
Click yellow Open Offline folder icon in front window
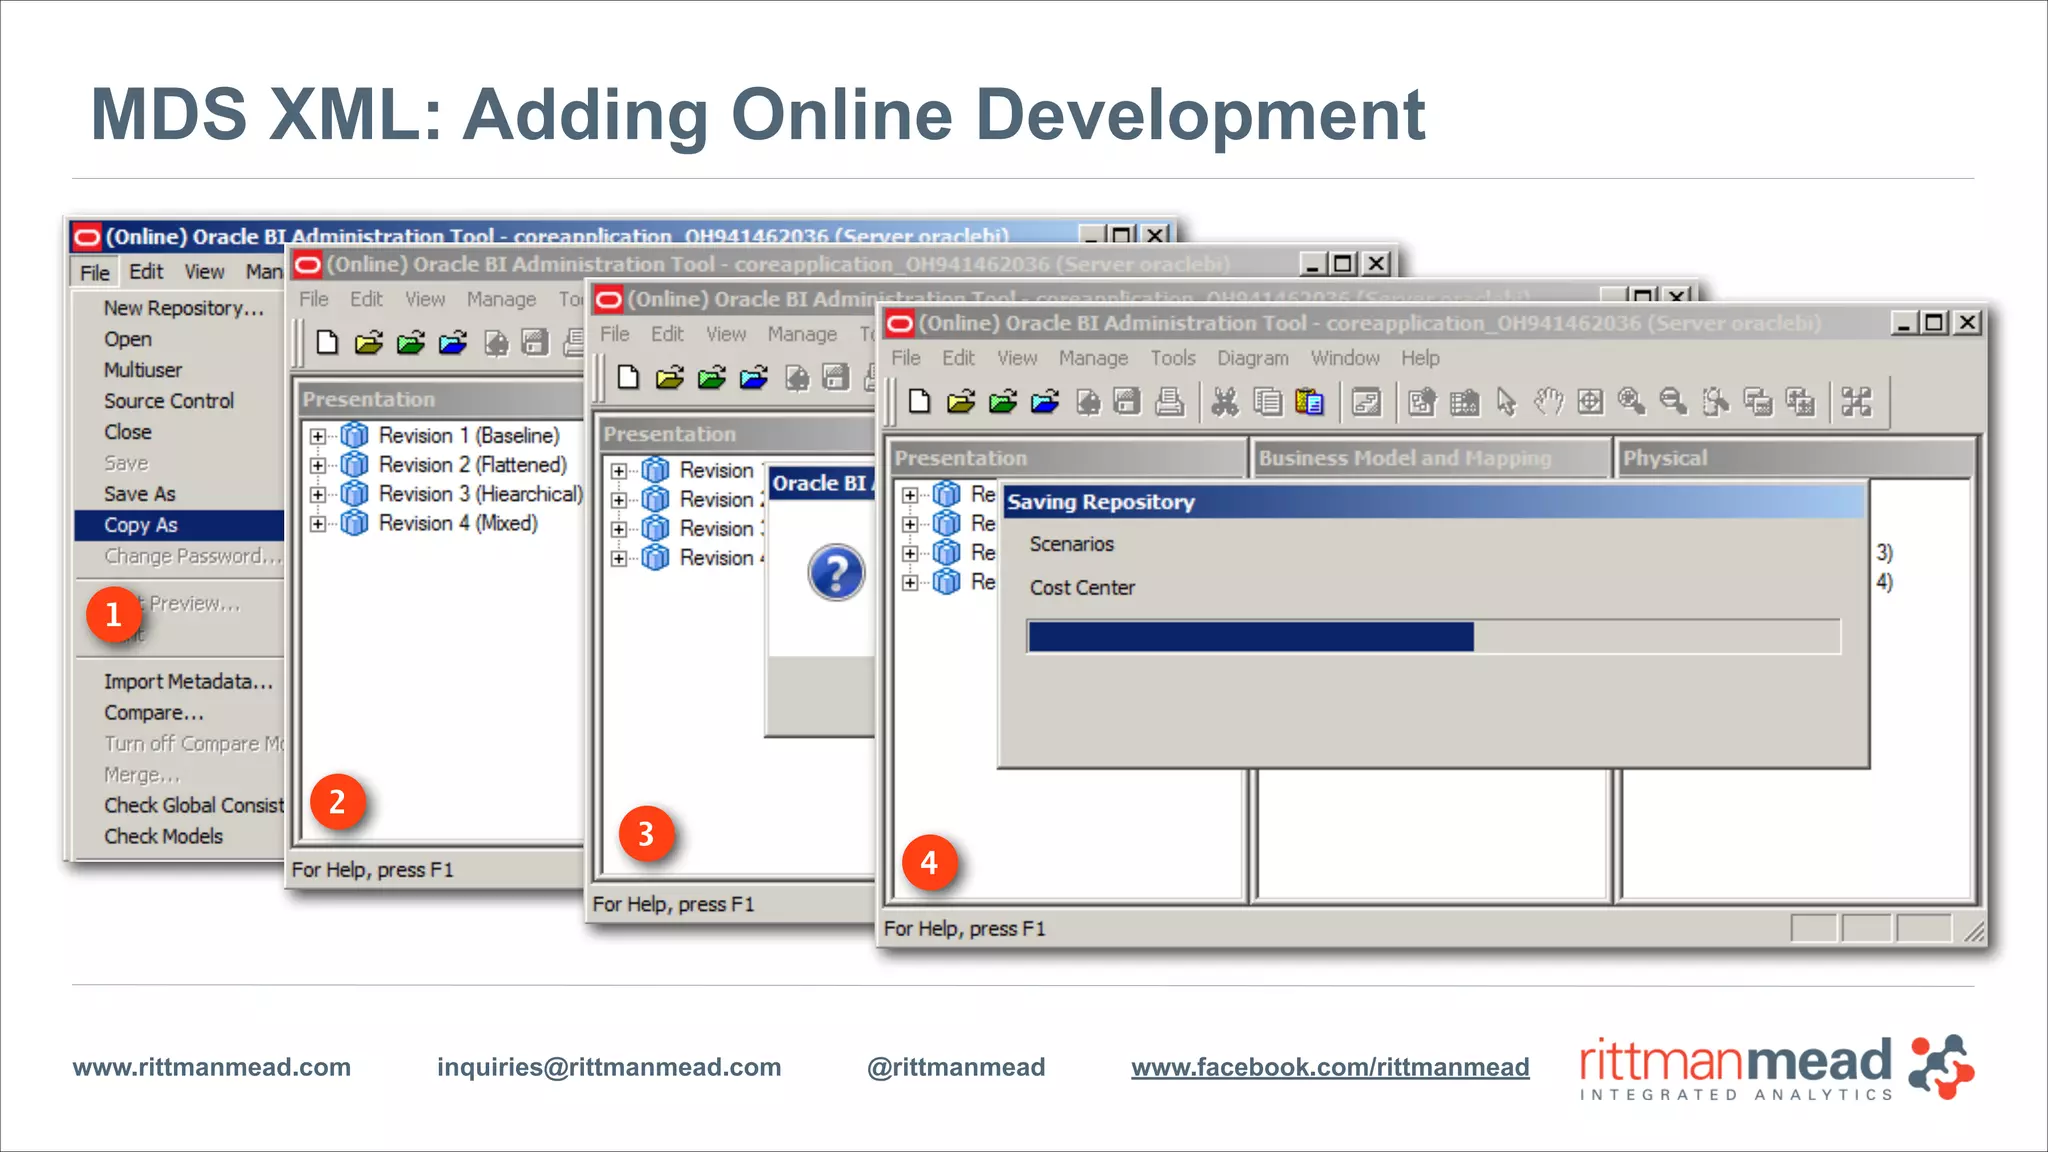coord(961,402)
